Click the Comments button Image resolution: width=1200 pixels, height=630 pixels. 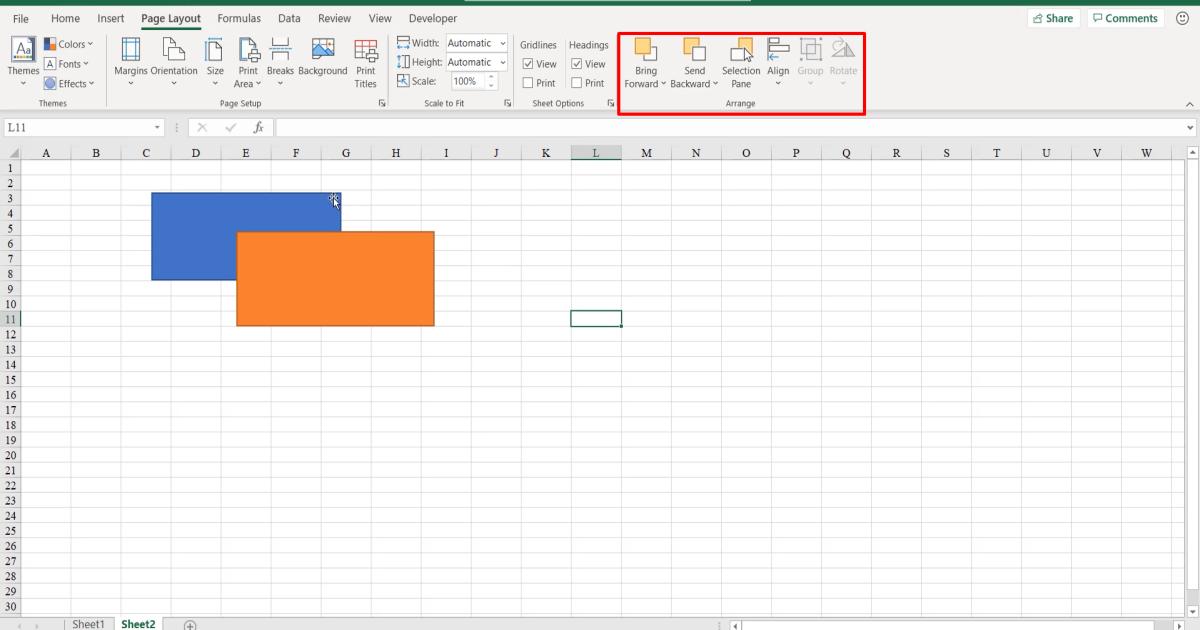tap(1125, 17)
